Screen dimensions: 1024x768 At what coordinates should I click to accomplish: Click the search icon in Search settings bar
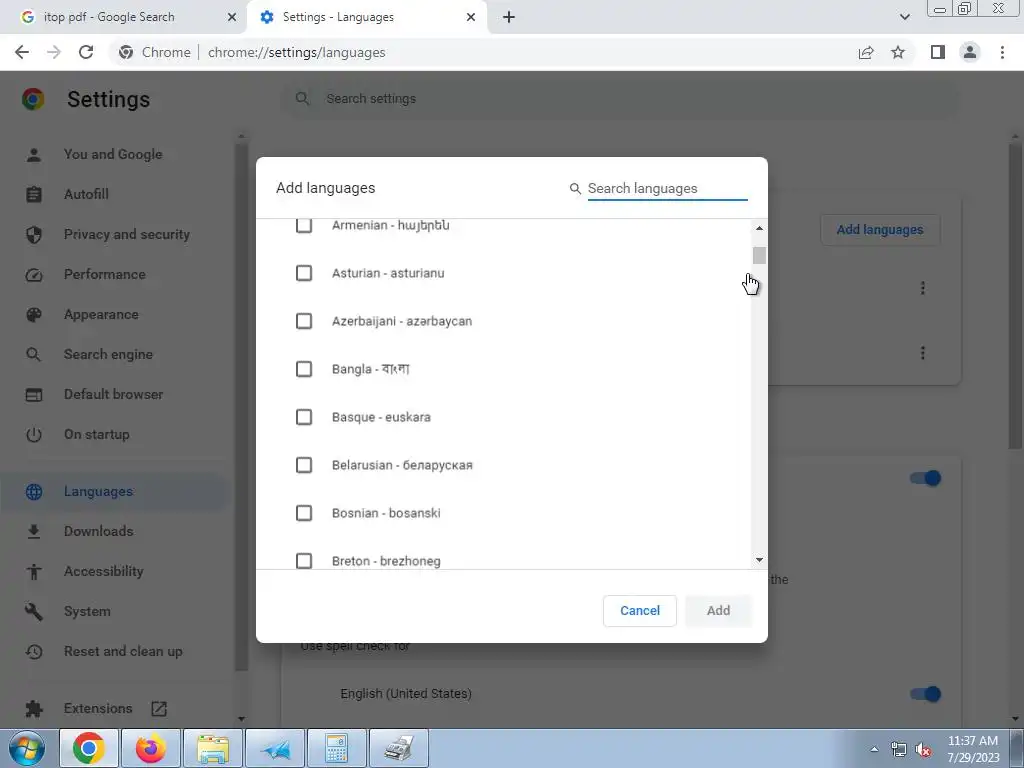(x=302, y=99)
